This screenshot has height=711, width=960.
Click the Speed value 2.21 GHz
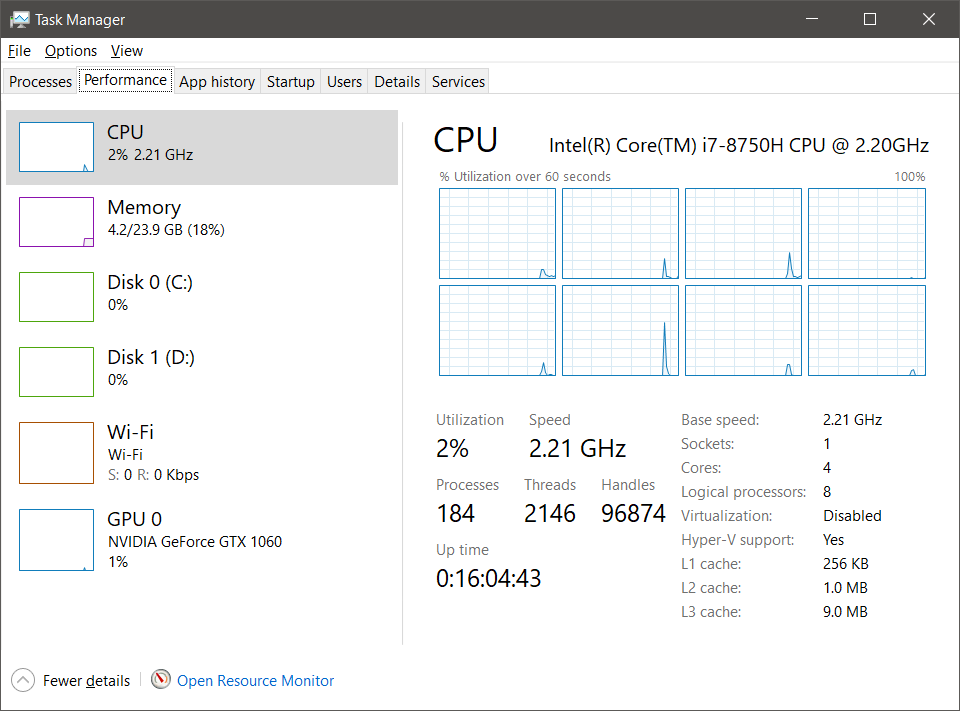coord(577,448)
